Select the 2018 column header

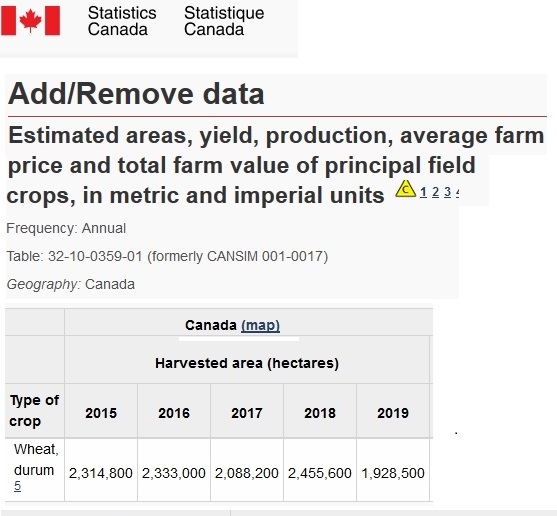click(x=320, y=413)
